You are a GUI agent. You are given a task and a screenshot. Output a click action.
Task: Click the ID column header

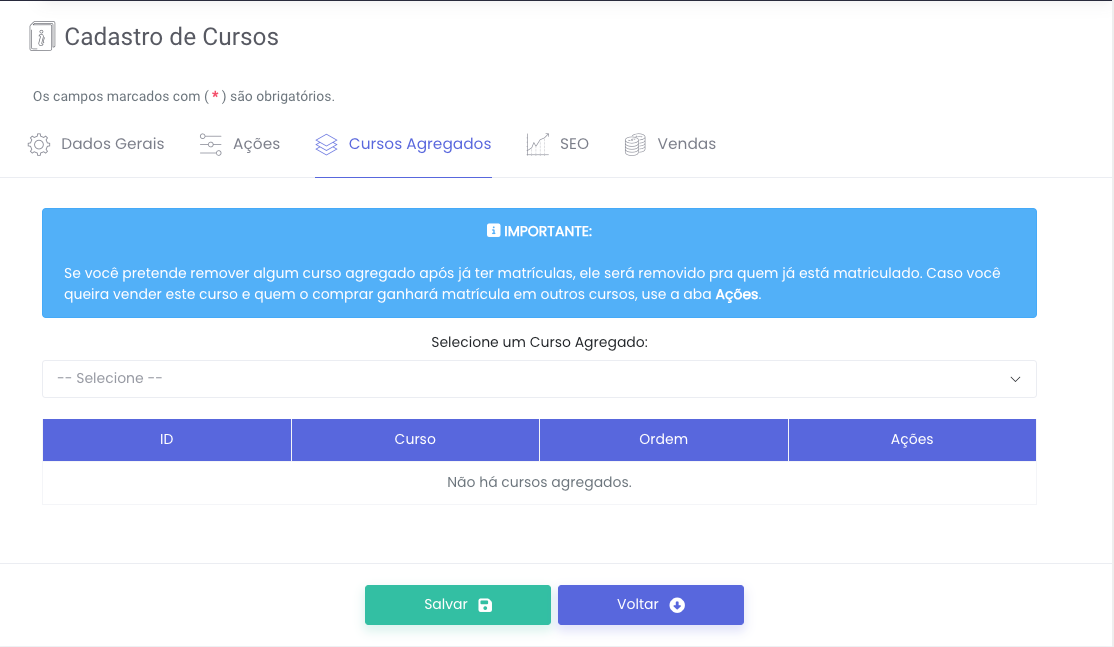[167, 440]
